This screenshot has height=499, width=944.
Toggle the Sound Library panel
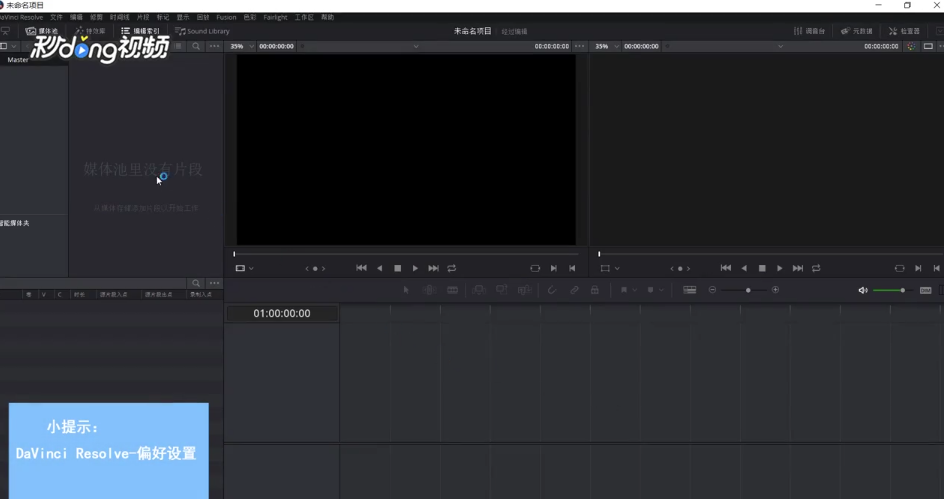(202, 31)
